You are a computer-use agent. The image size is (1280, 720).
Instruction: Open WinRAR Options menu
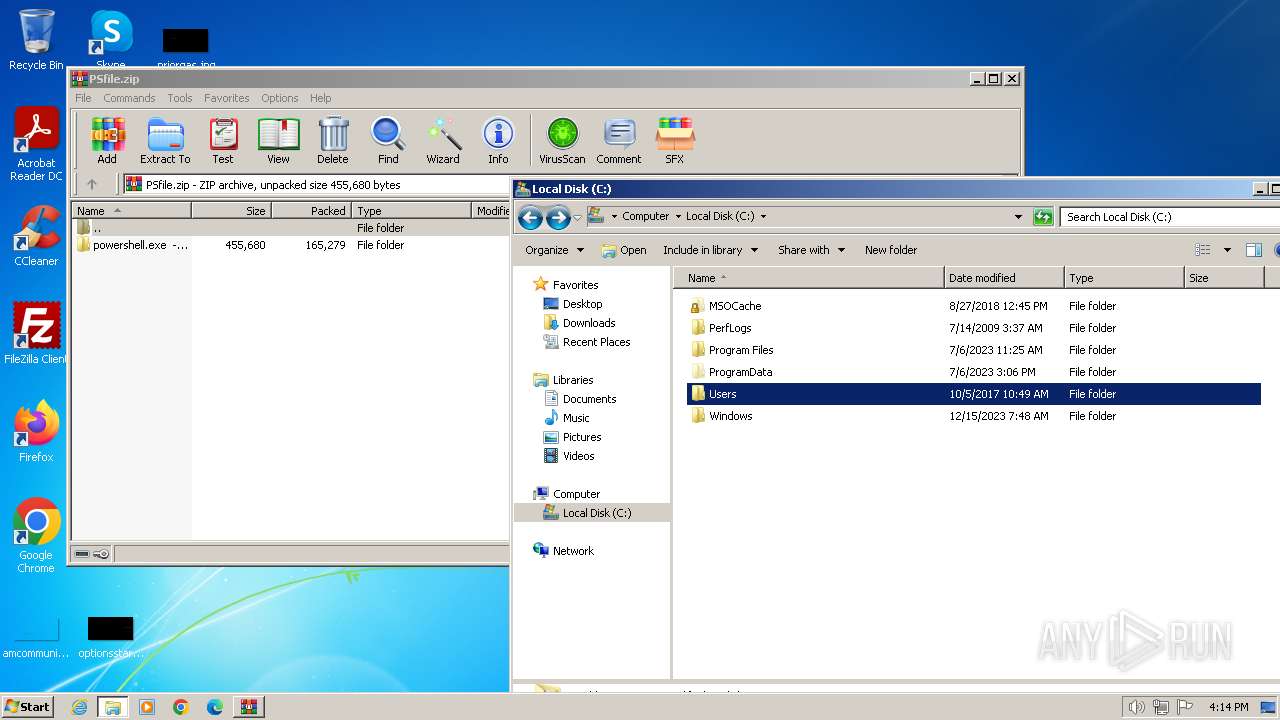(x=280, y=98)
